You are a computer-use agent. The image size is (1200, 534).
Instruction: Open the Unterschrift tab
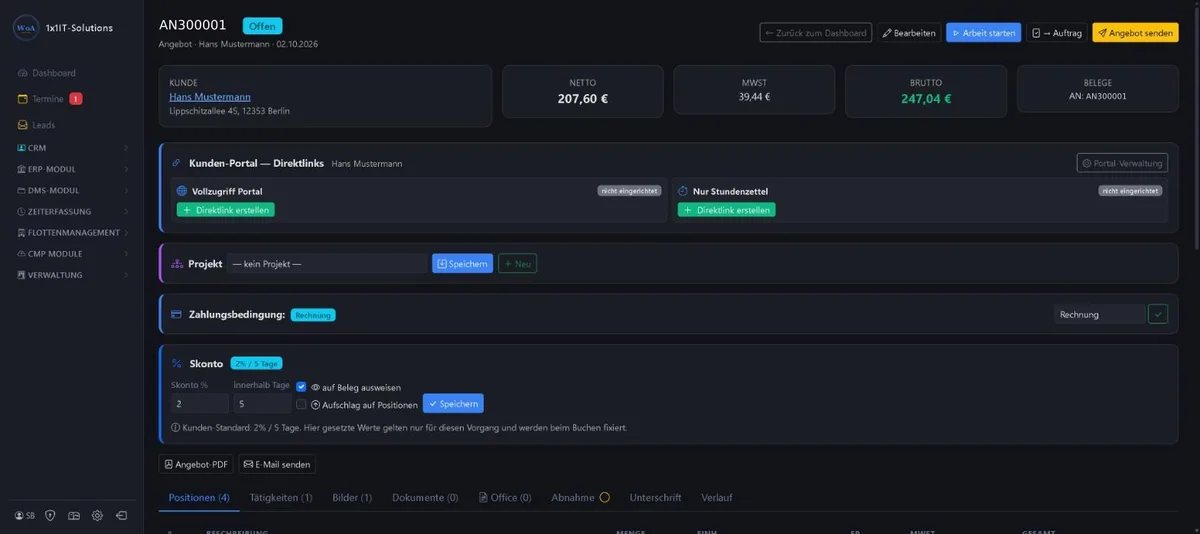[x=655, y=498]
